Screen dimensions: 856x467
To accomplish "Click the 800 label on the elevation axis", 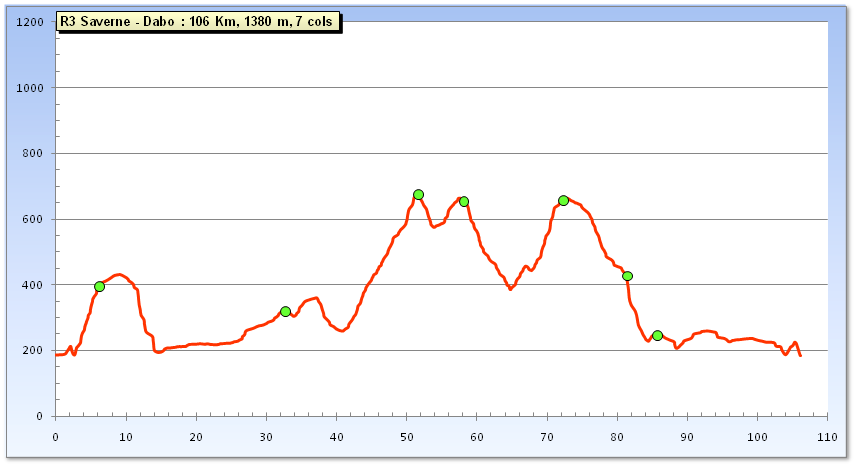I will point(32,153).
